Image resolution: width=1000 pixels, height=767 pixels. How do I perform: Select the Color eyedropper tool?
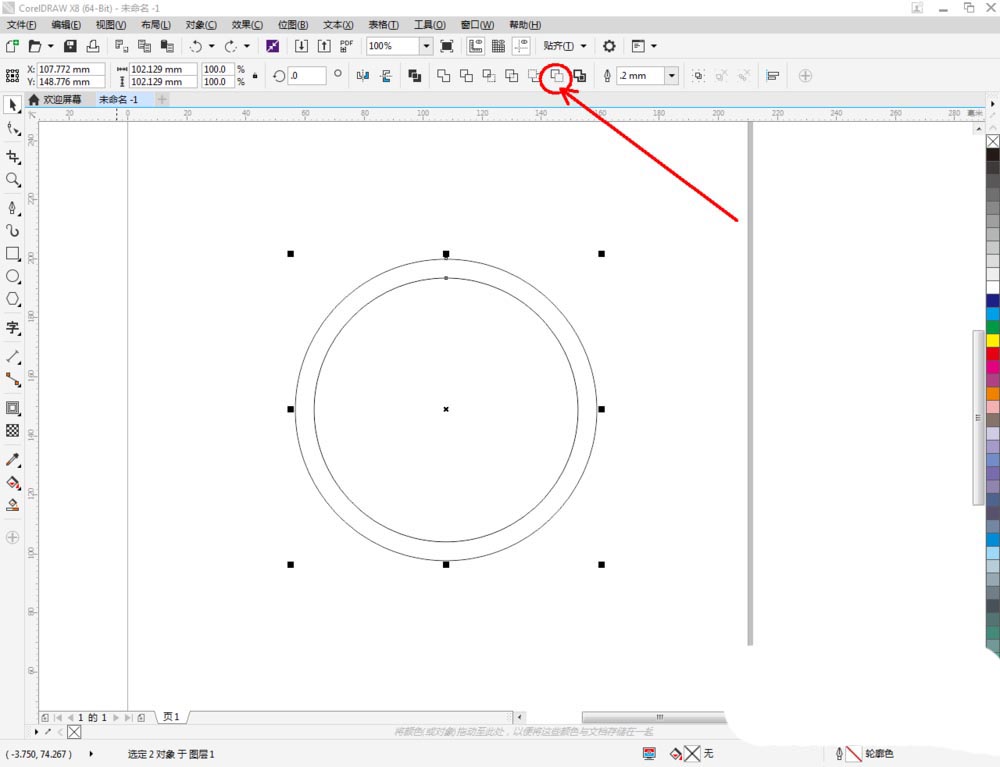pos(13,460)
